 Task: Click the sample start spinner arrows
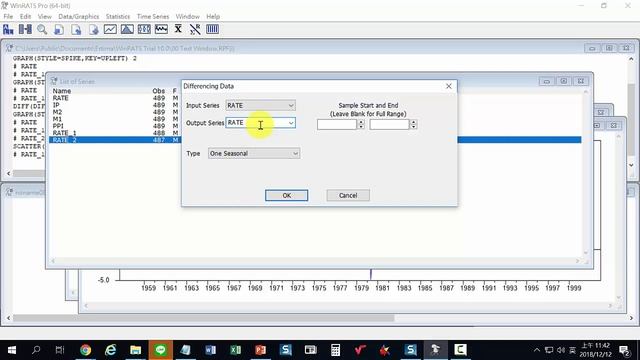click(x=361, y=124)
